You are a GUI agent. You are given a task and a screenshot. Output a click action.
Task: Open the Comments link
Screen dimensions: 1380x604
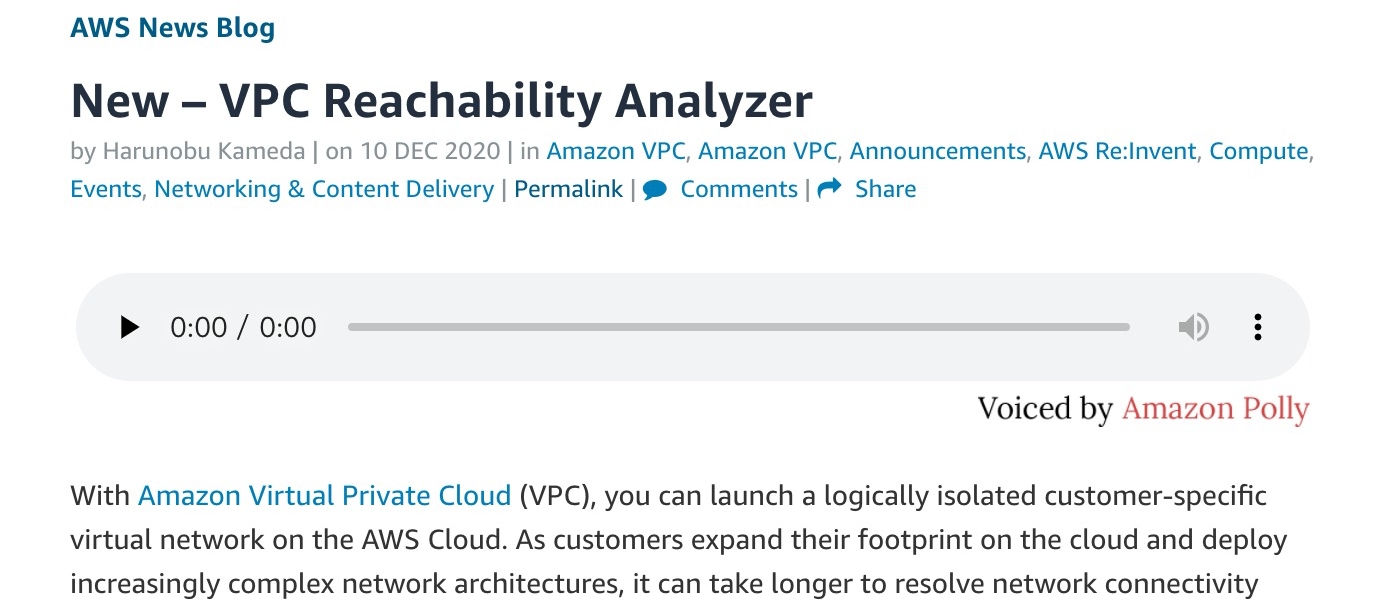(x=739, y=189)
